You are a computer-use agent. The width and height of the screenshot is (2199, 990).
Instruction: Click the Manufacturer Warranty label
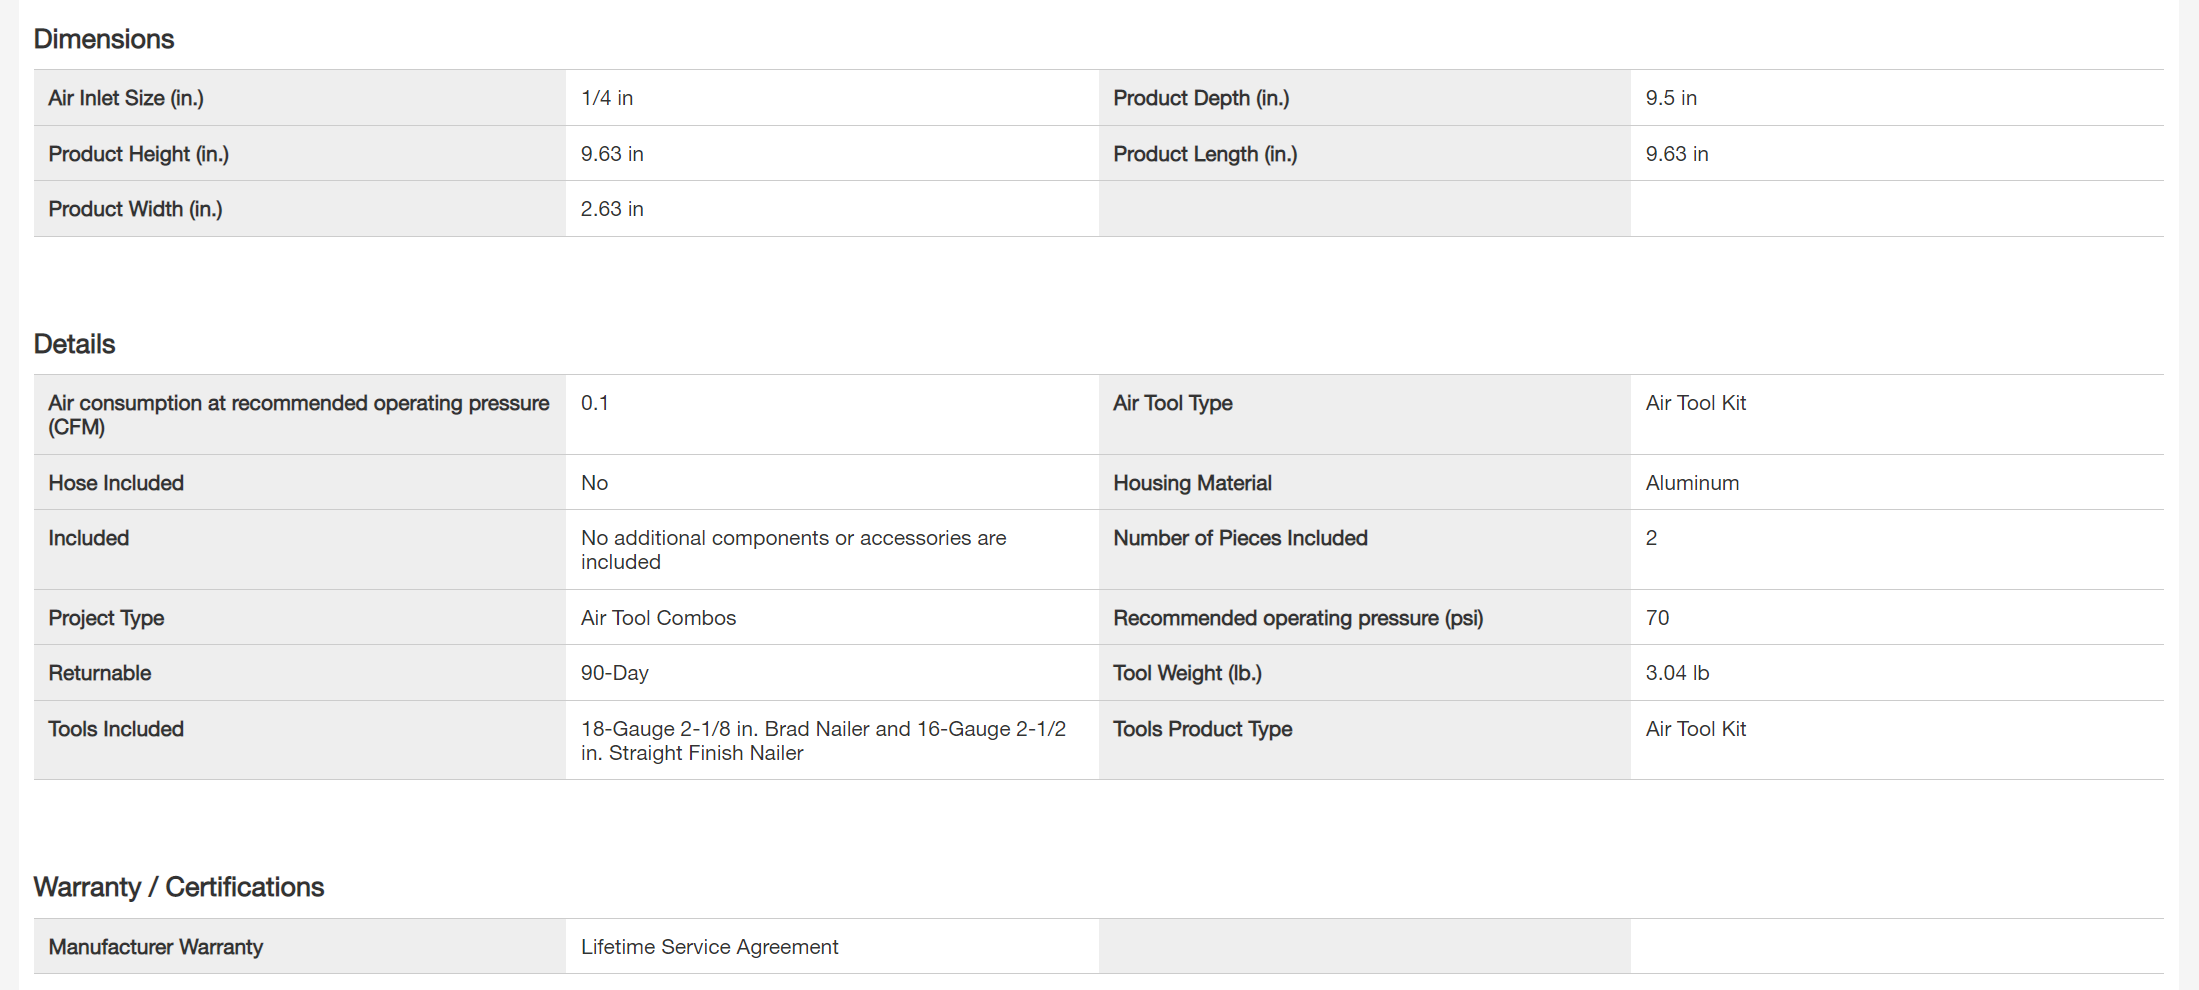[156, 947]
